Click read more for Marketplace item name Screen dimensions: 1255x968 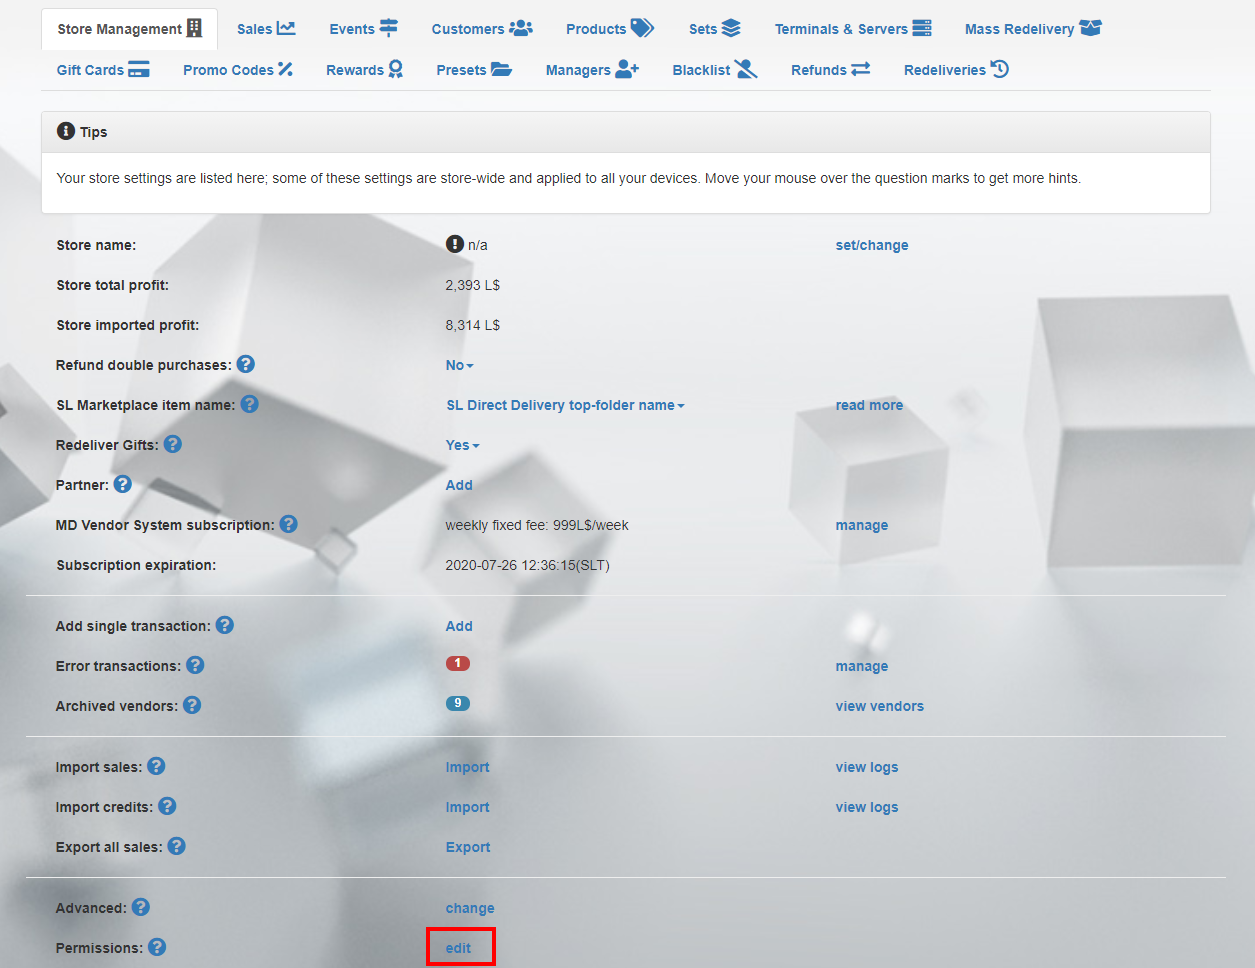tap(869, 405)
